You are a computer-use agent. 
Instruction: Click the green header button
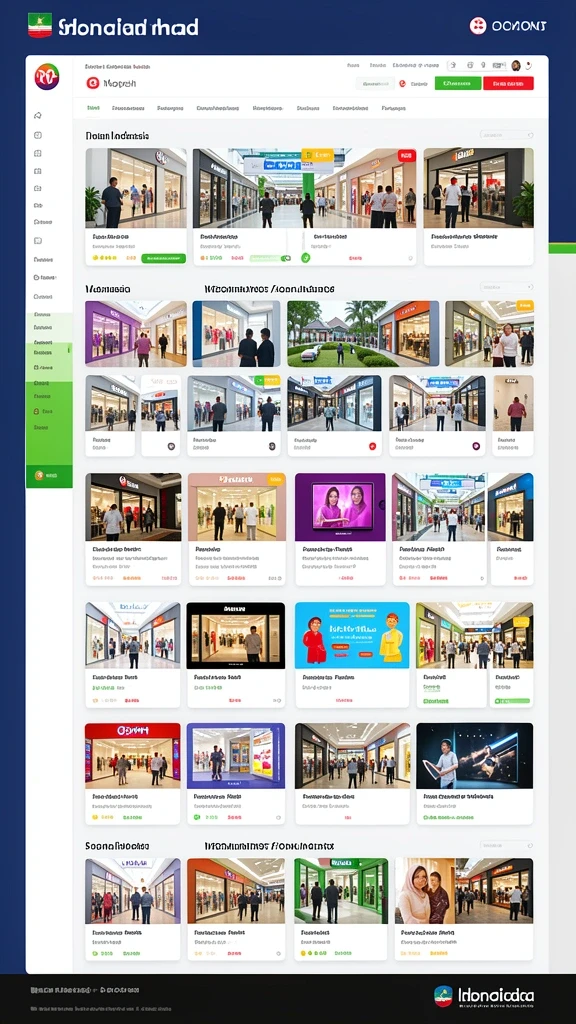click(458, 84)
